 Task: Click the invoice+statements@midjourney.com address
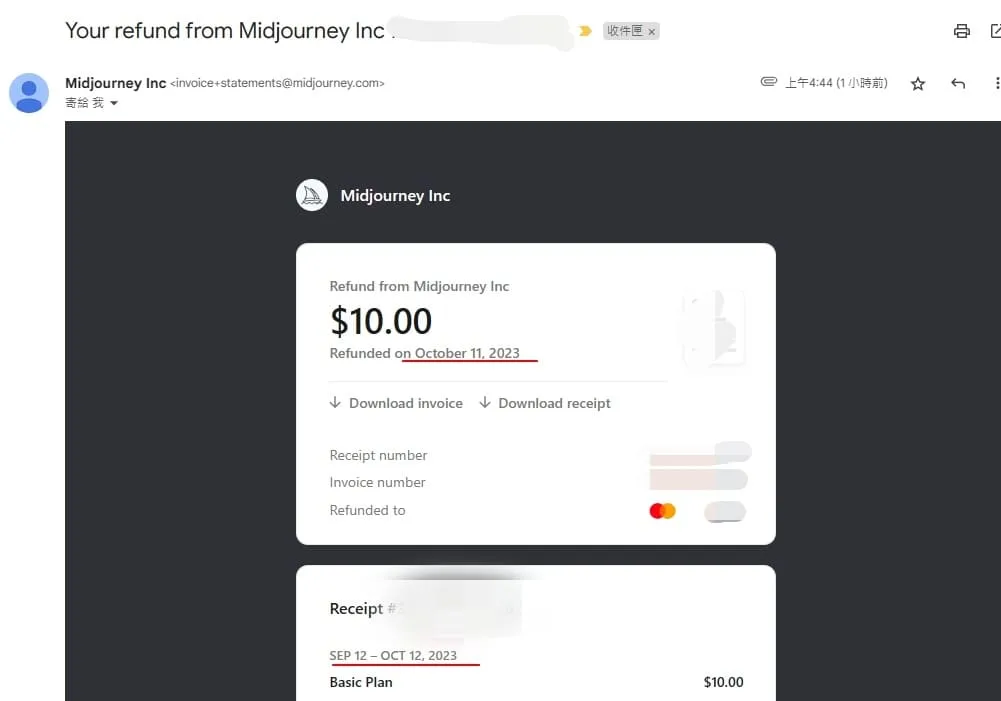click(x=277, y=84)
